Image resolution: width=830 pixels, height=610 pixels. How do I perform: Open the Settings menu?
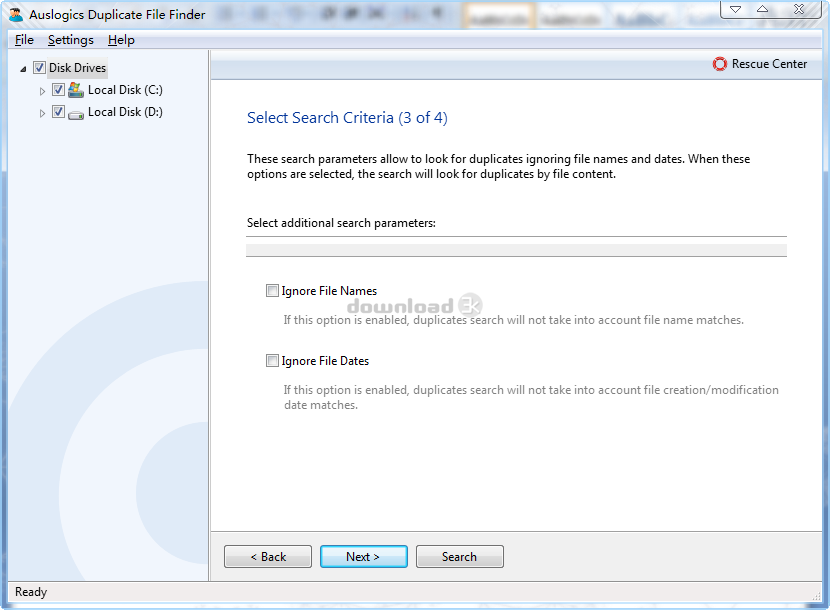tap(70, 40)
